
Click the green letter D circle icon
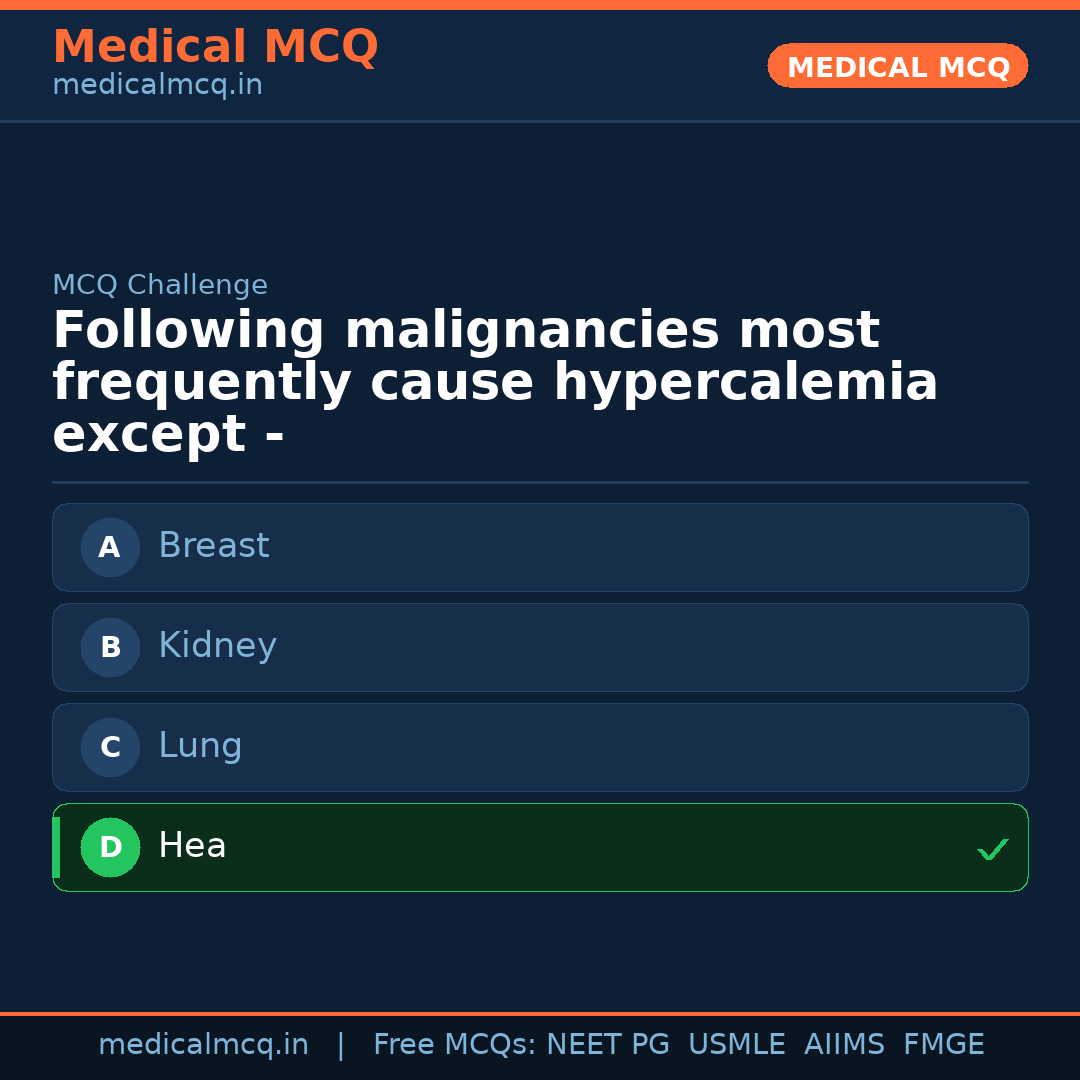(110, 847)
